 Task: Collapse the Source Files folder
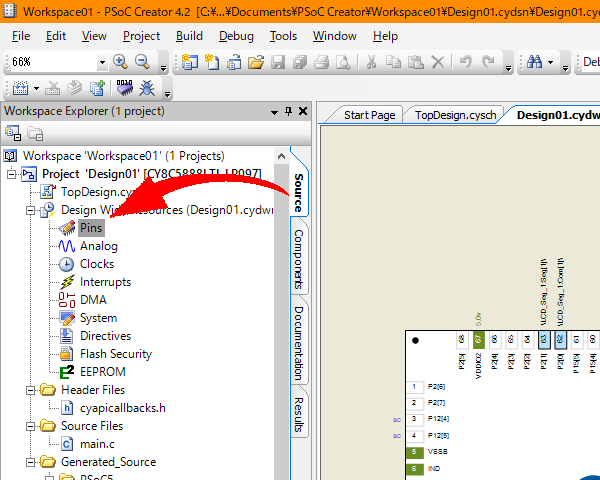pyautogui.click(x=31, y=426)
